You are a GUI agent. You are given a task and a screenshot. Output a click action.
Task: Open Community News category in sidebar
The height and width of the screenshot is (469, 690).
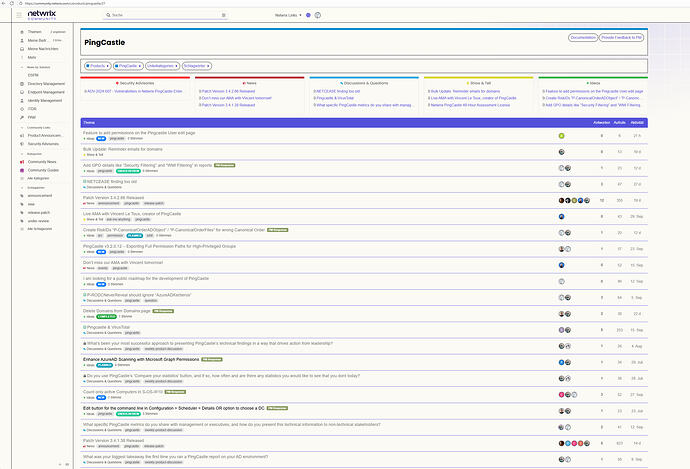[42, 161]
